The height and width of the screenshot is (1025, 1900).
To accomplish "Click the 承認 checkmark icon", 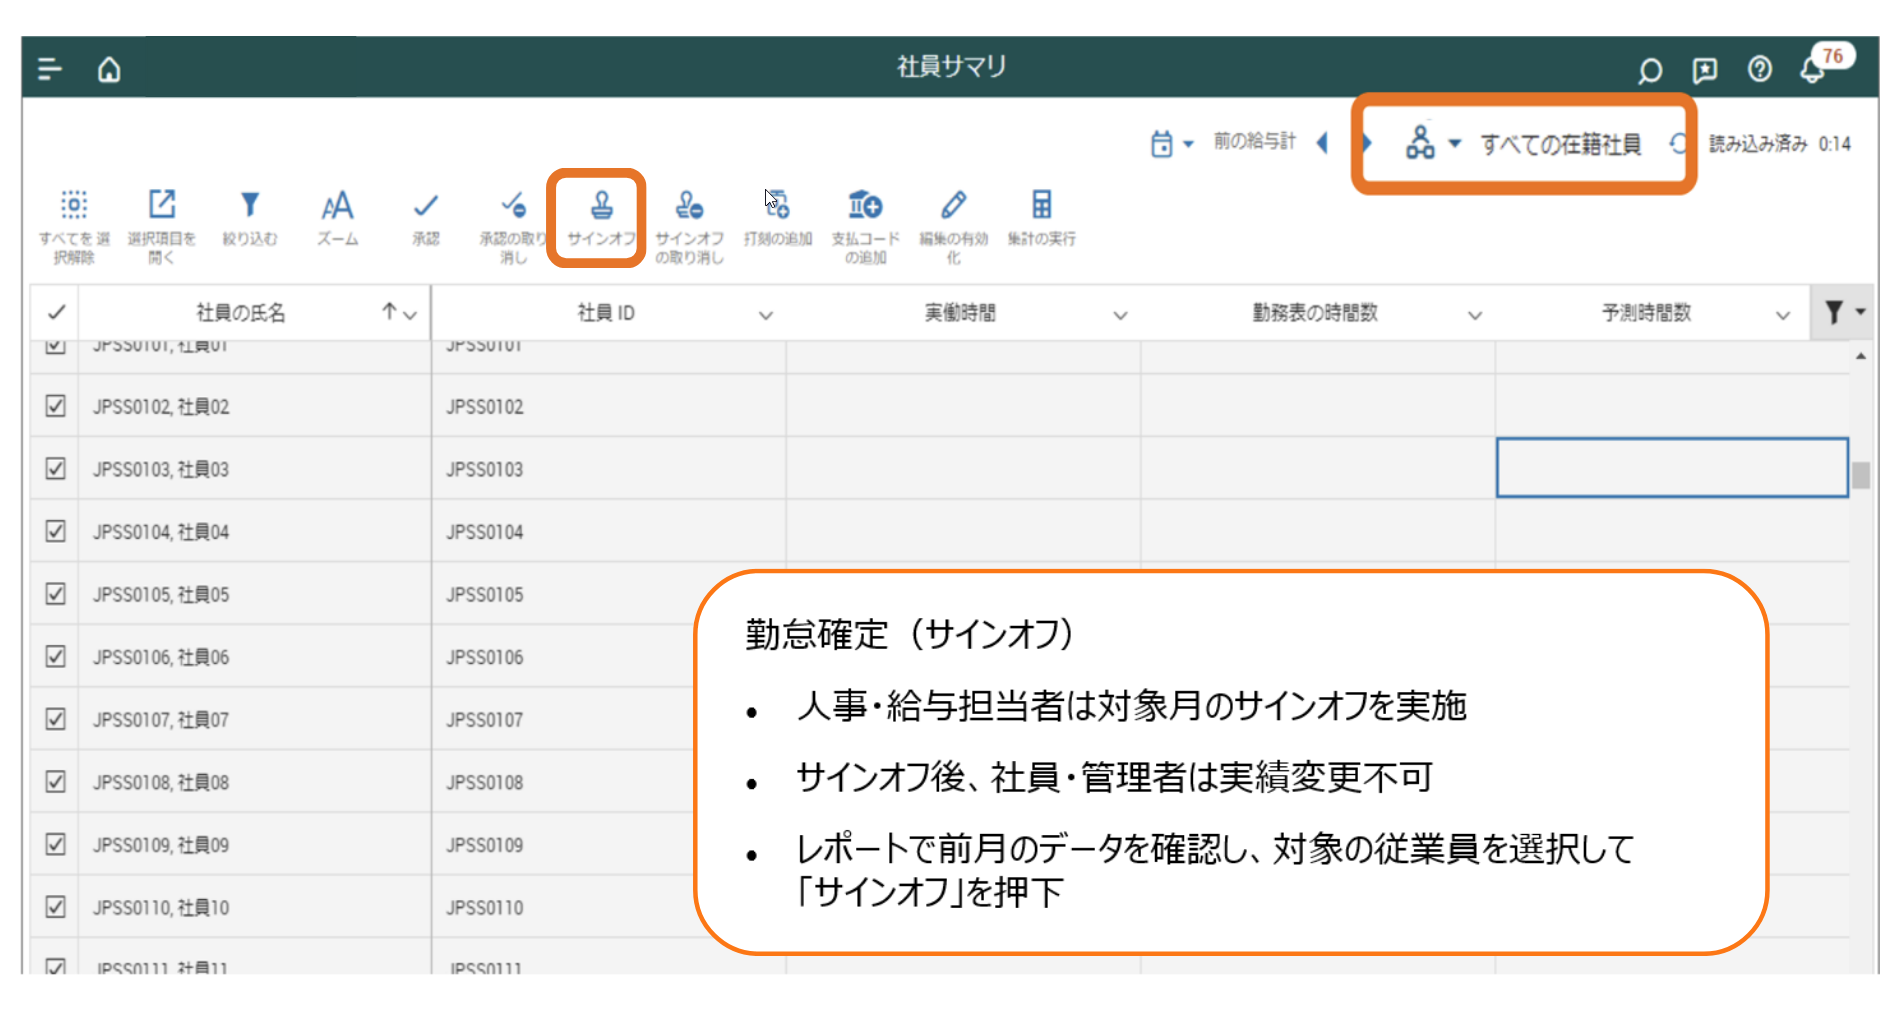I will tap(426, 206).
